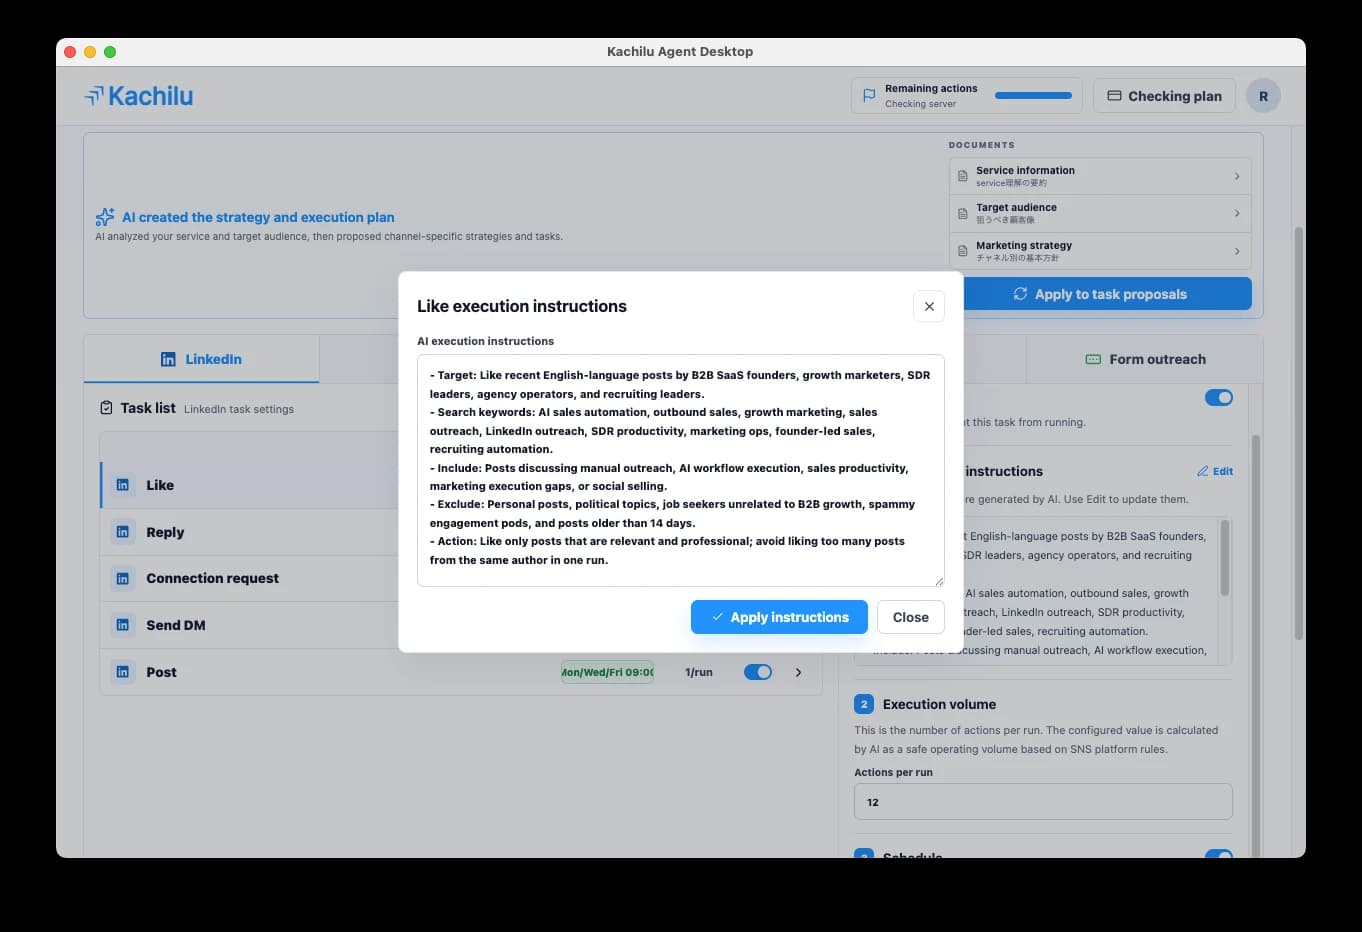Toggle the Schedule switch at the panel bottom

point(1219,855)
